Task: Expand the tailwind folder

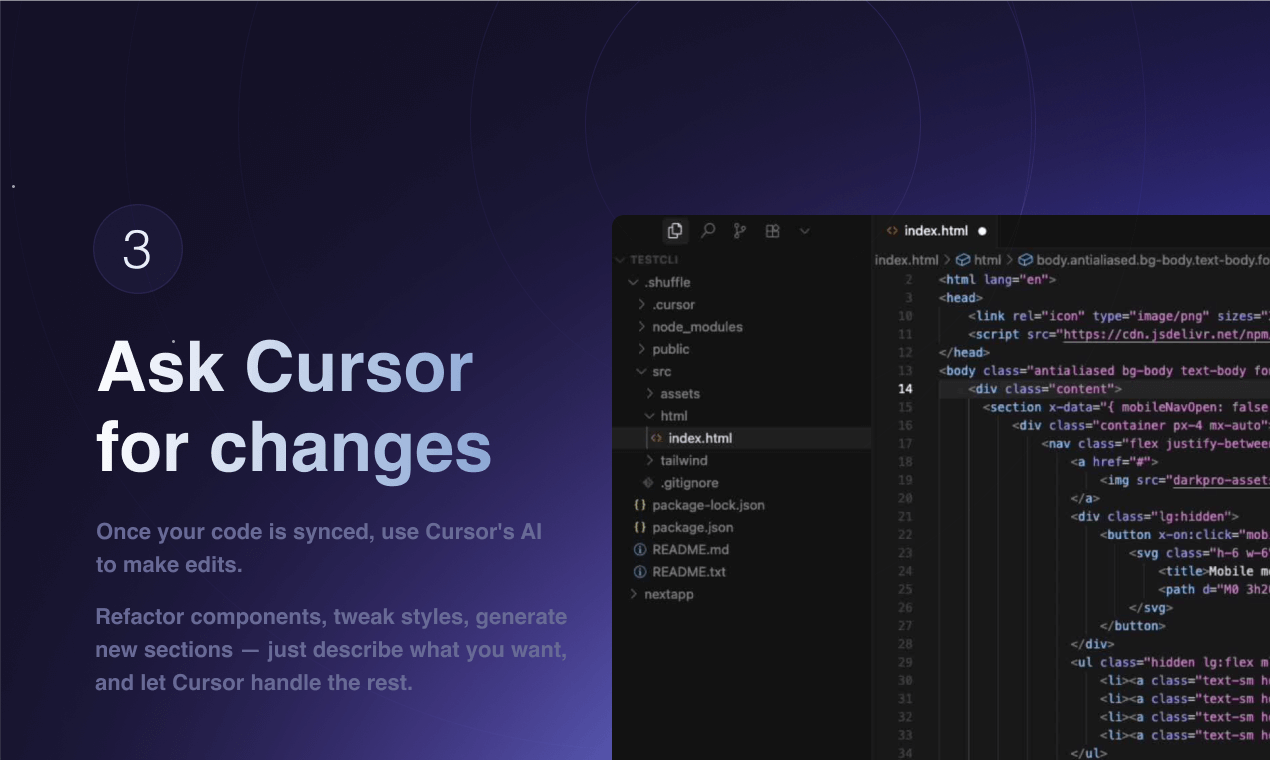Action: point(650,460)
